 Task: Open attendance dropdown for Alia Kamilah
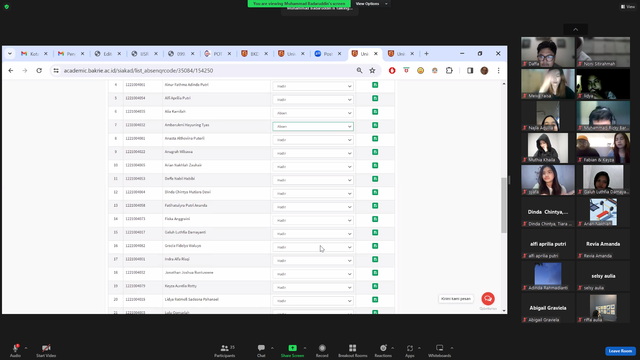(x=313, y=113)
